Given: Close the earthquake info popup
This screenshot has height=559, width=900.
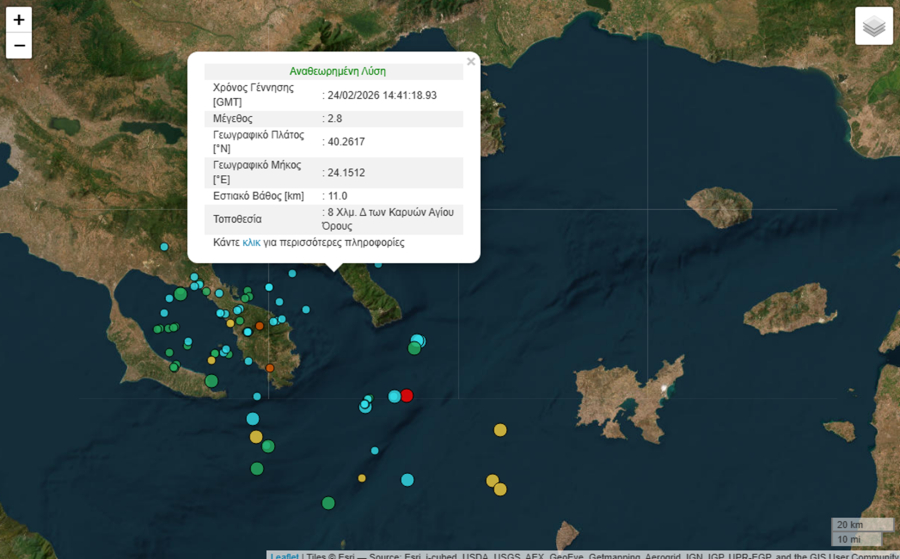Looking at the screenshot, I should [x=471, y=62].
